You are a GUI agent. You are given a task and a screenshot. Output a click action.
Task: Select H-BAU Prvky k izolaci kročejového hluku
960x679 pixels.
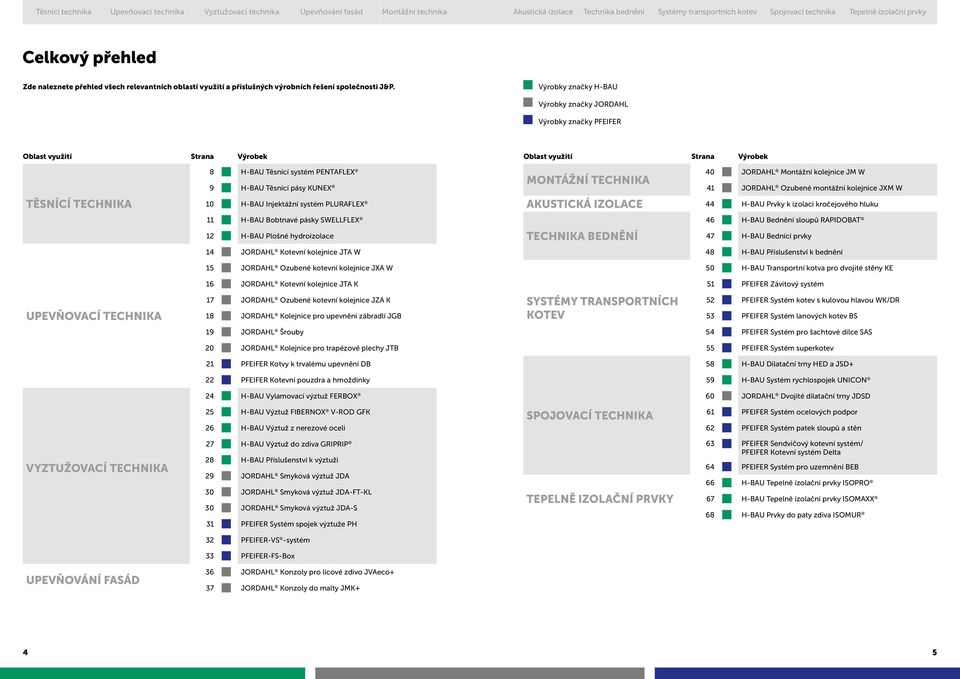(809, 204)
